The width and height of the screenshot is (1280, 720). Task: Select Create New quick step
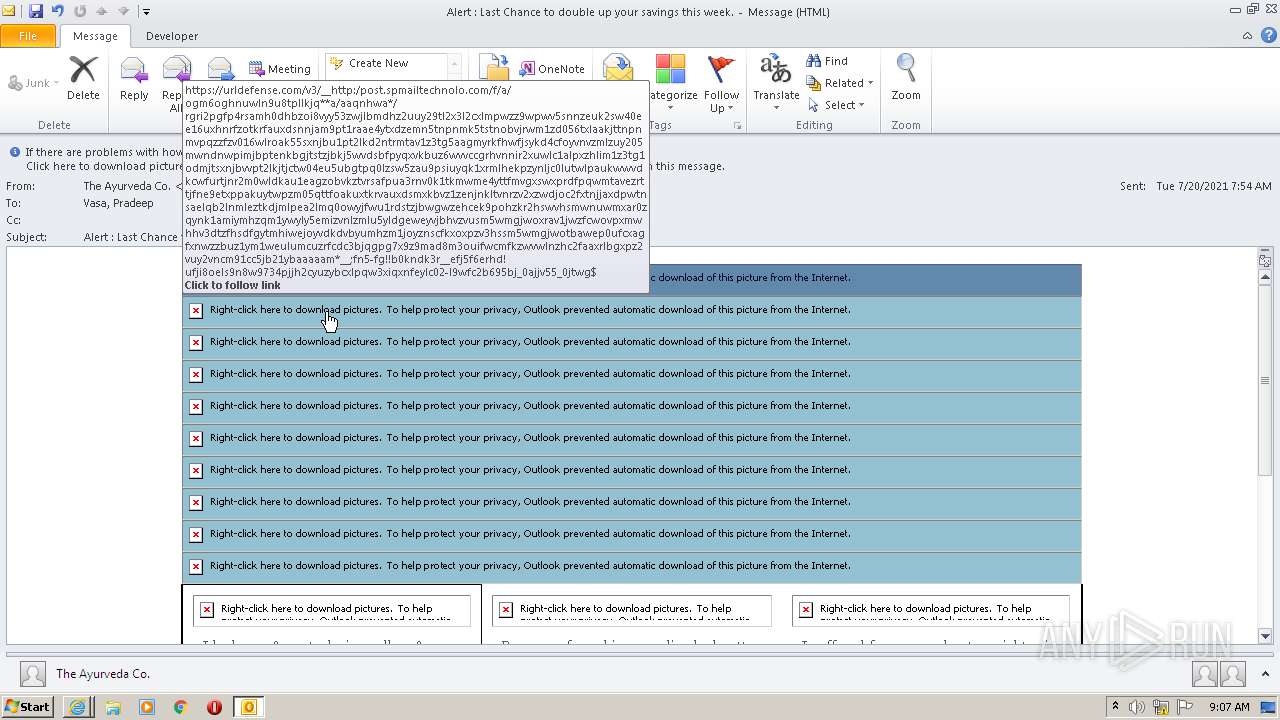pyautogui.click(x=379, y=63)
